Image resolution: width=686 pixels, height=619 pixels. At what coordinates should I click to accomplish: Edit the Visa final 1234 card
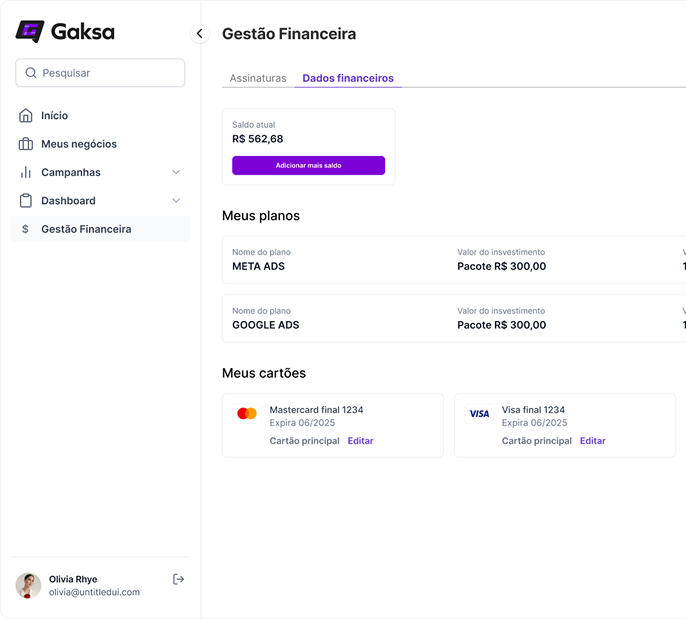point(592,441)
